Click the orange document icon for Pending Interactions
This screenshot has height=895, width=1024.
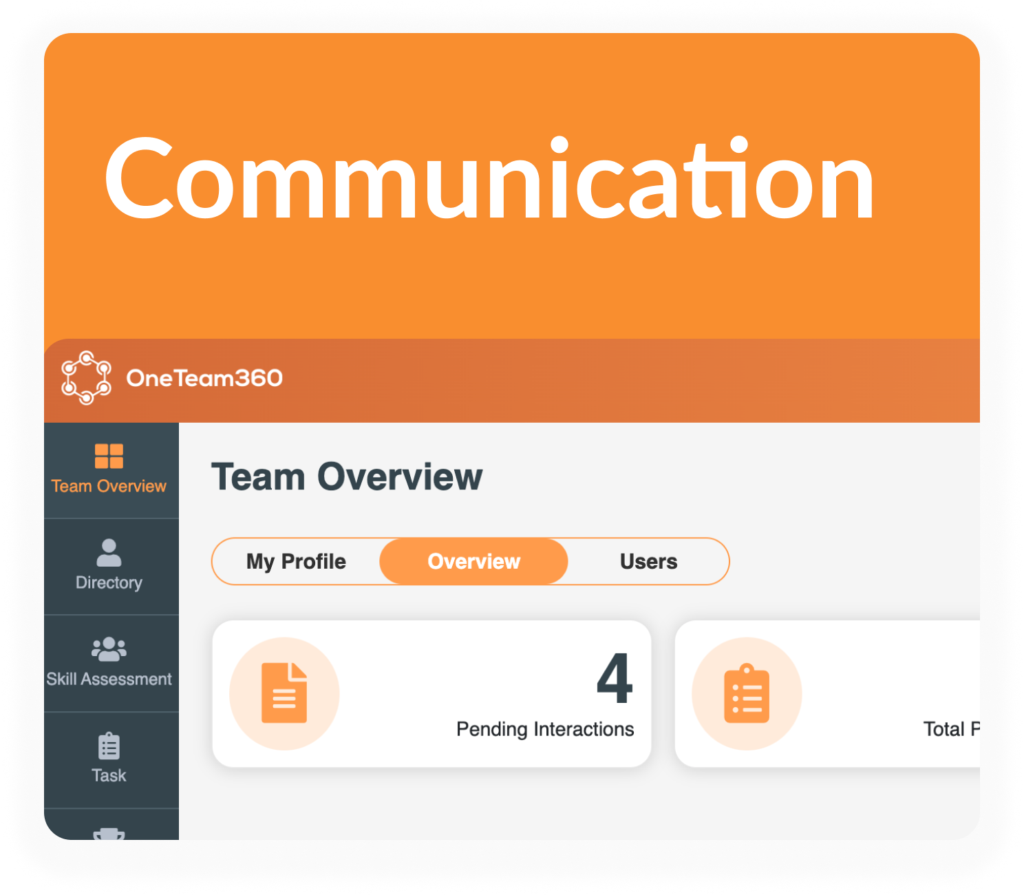tap(284, 692)
